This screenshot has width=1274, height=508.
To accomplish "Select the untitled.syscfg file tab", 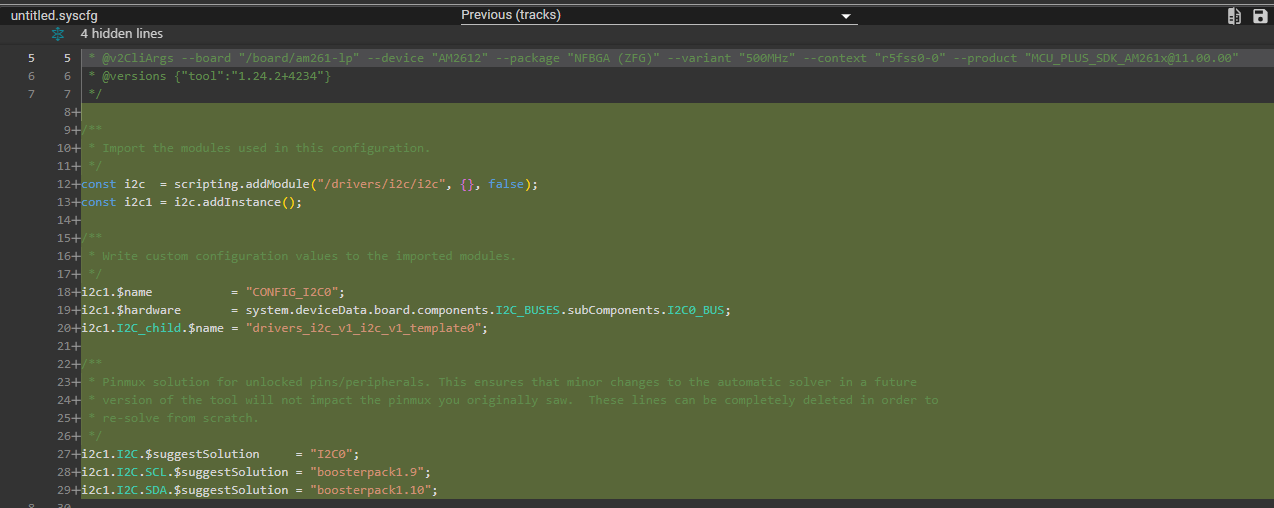I will tap(54, 16).
